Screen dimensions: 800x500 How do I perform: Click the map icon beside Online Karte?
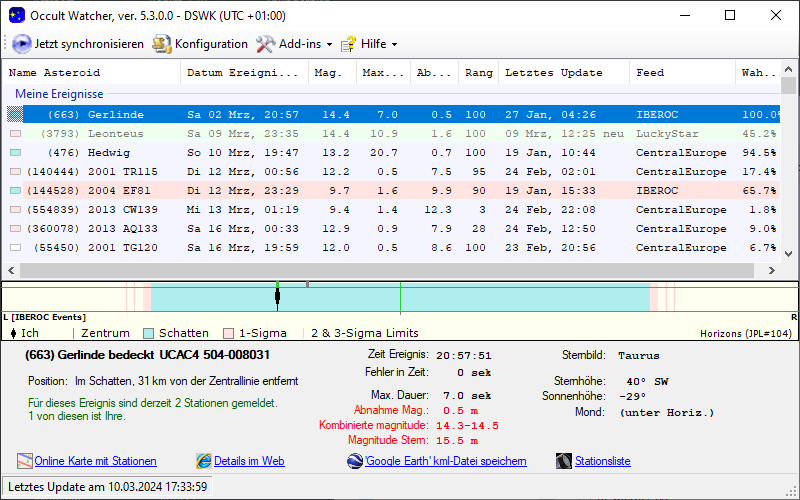coord(25,461)
